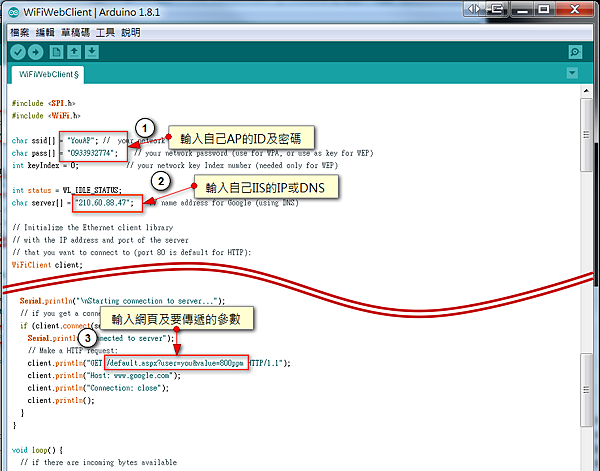This screenshot has width=600, height=471.
Task: Click the empty client.println(); line
Action: [x=61, y=400]
